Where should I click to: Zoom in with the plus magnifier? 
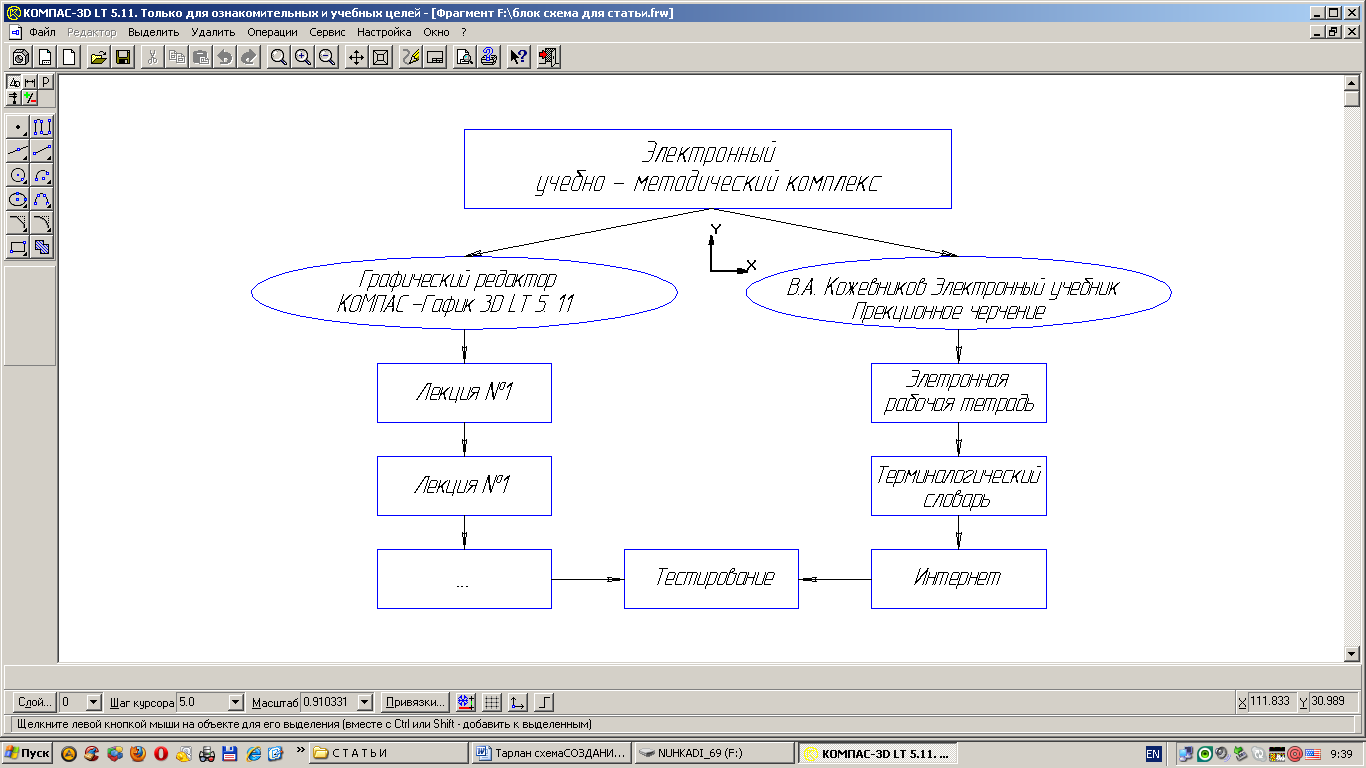pos(303,57)
